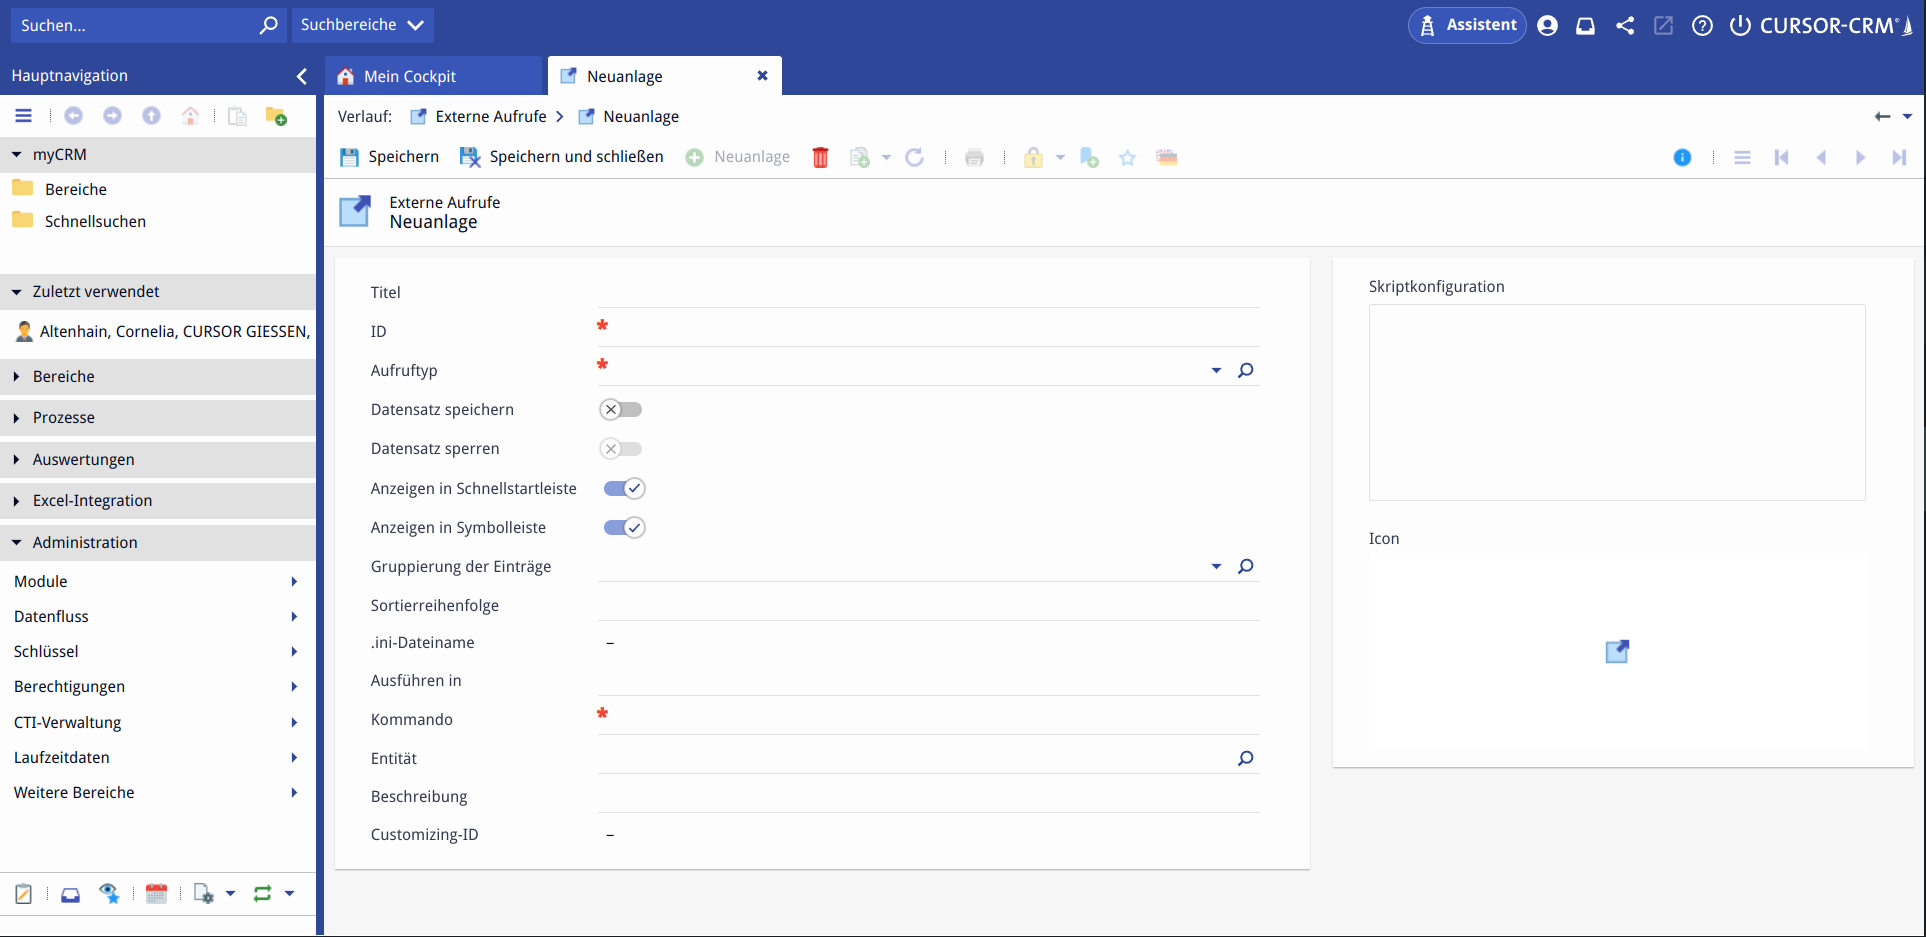Open the Aufruftyp dropdown arrow
The height and width of the screenshot is (937, 1926).
1216,370
